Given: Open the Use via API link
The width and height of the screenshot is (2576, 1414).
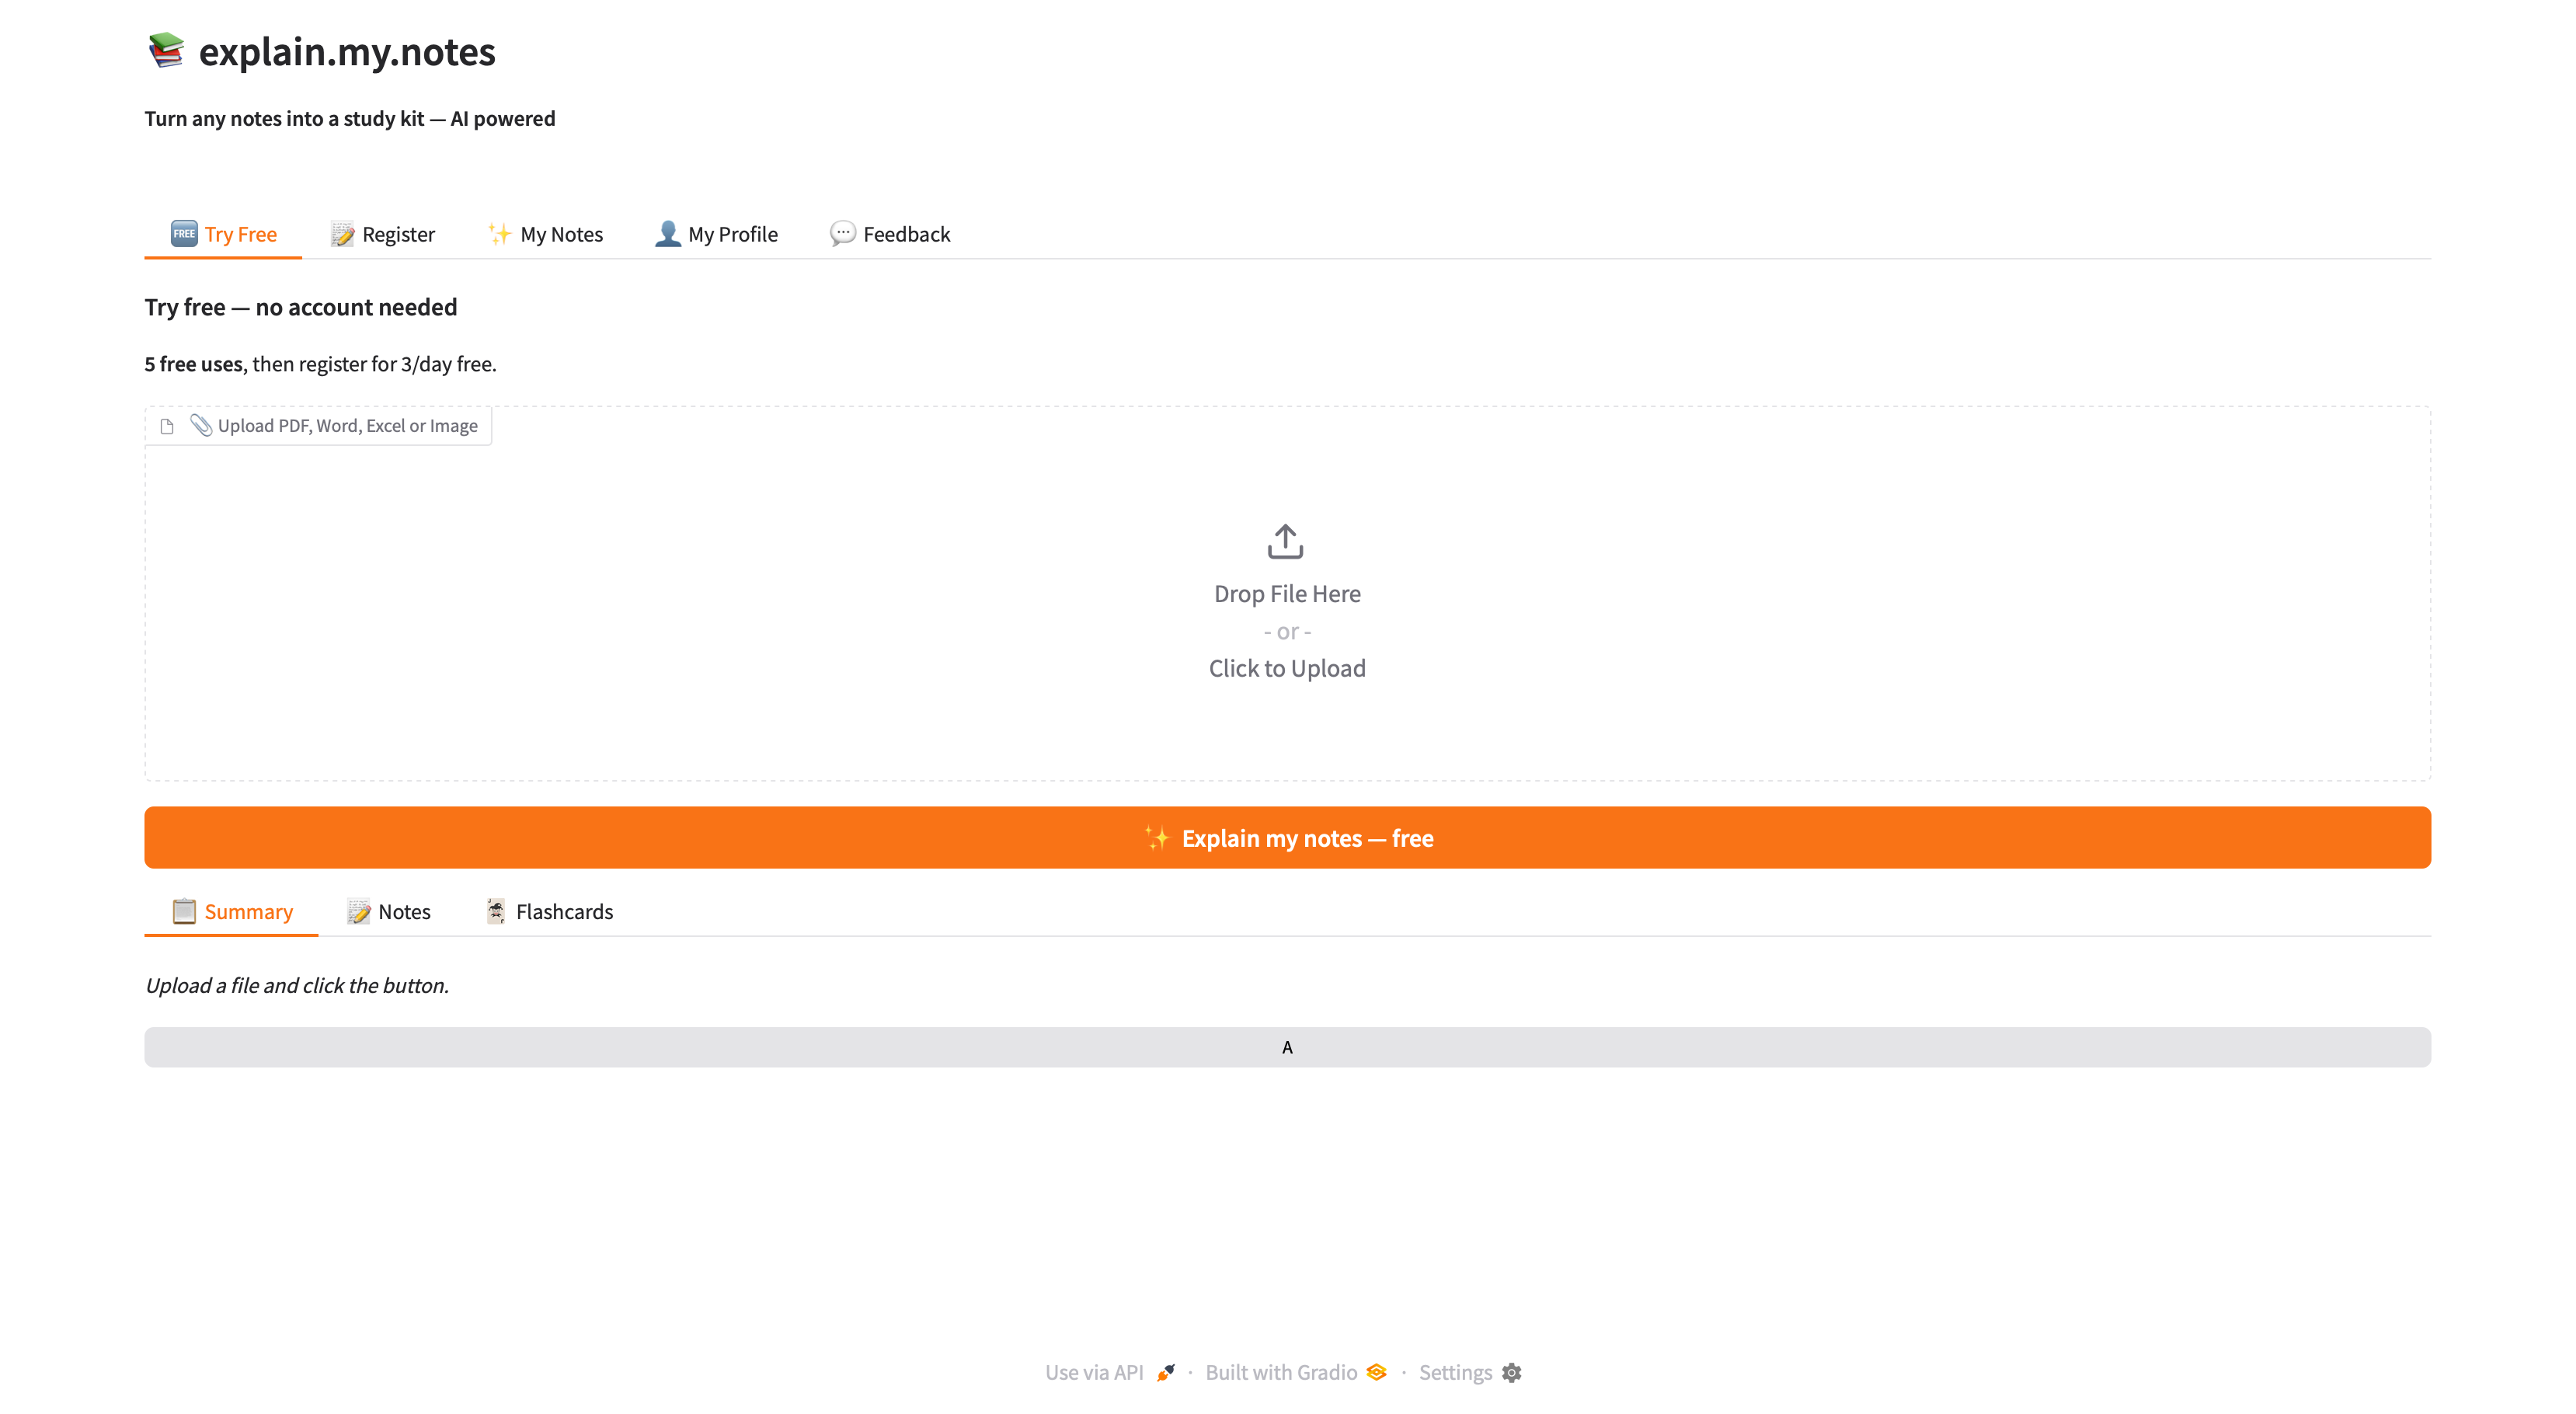Looking at the screenshot, I should (1110, 1372).
